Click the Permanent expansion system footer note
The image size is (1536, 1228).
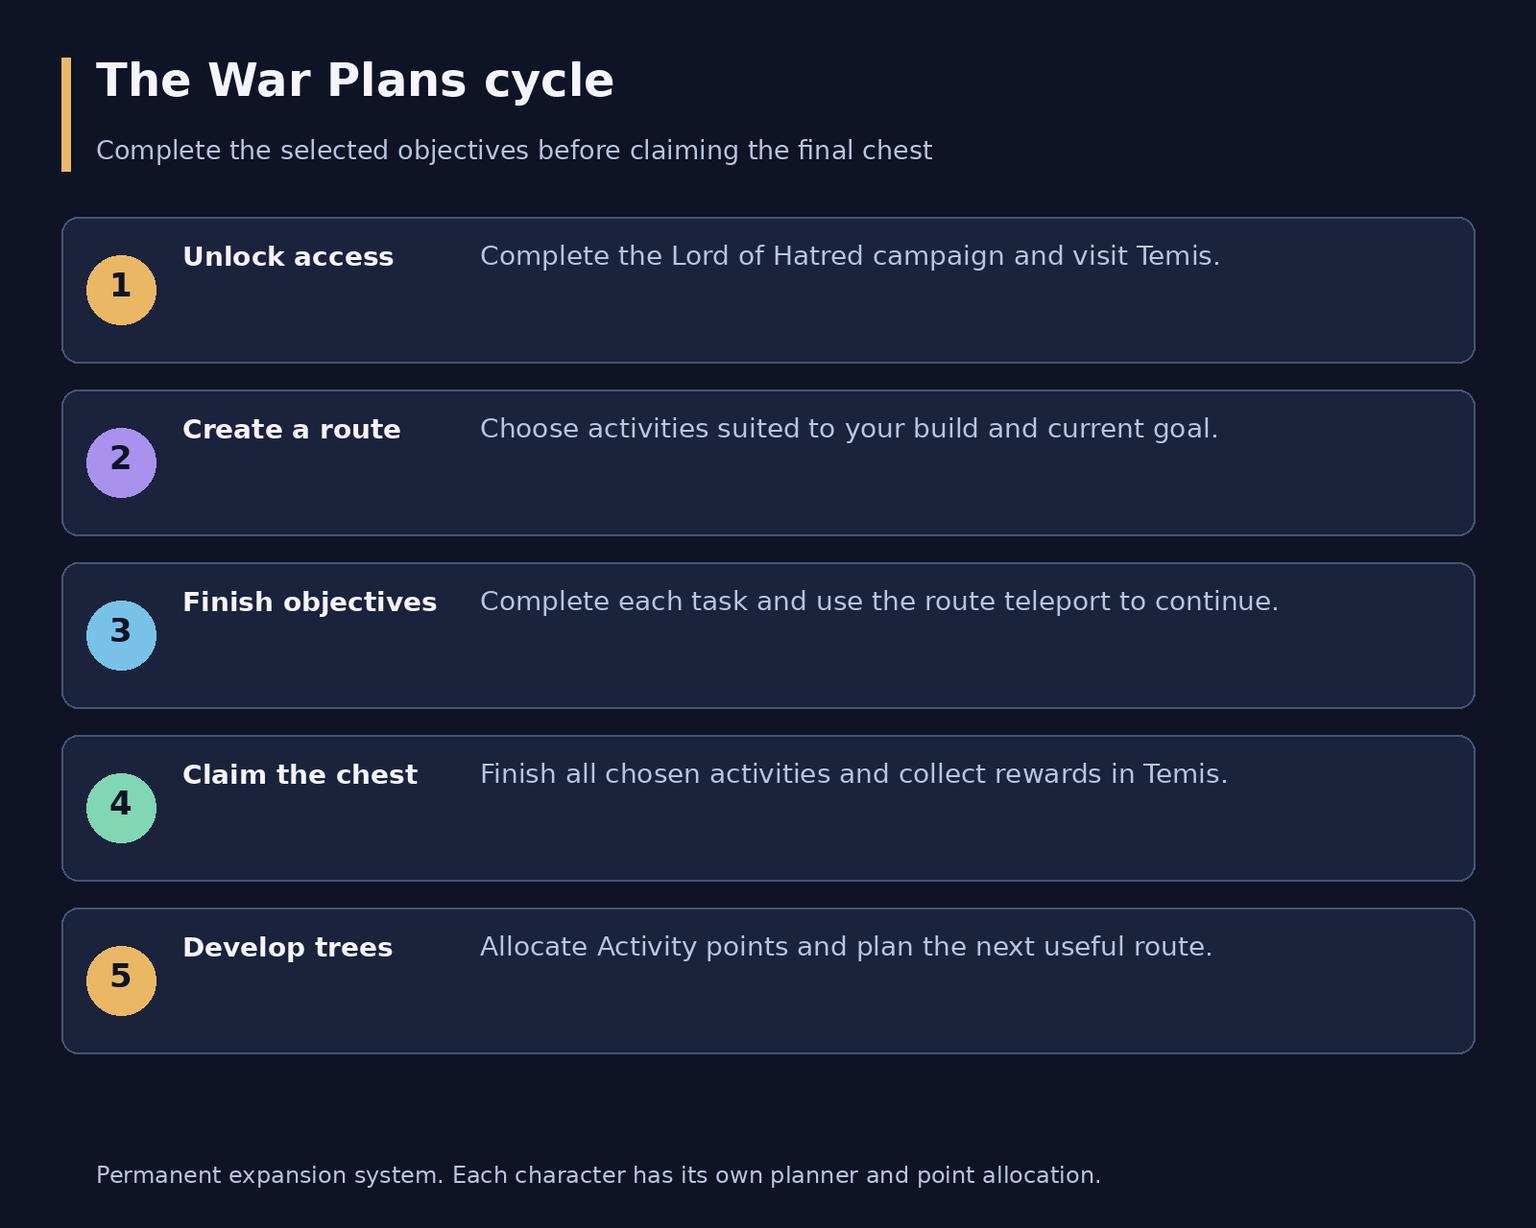[598, 1176]
